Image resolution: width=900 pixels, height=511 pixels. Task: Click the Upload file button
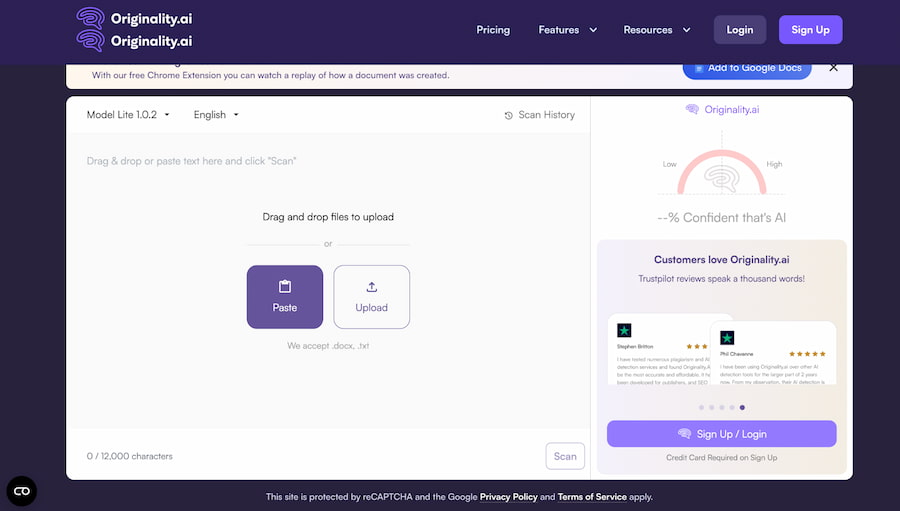[371, 297]
